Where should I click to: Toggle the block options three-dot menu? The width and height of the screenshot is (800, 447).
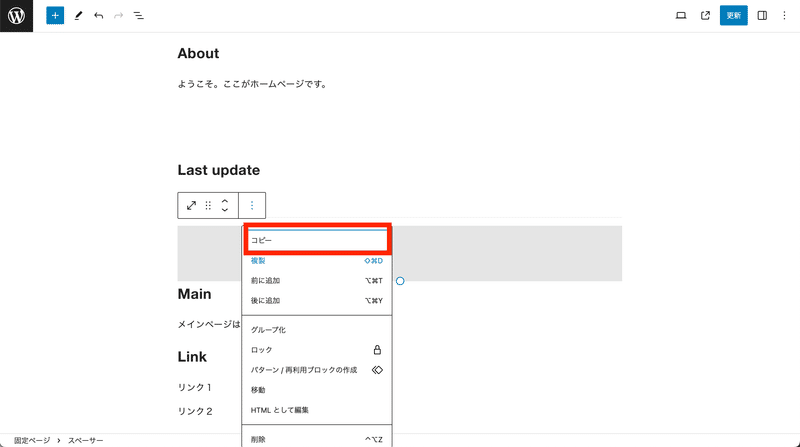click(252, 206)
